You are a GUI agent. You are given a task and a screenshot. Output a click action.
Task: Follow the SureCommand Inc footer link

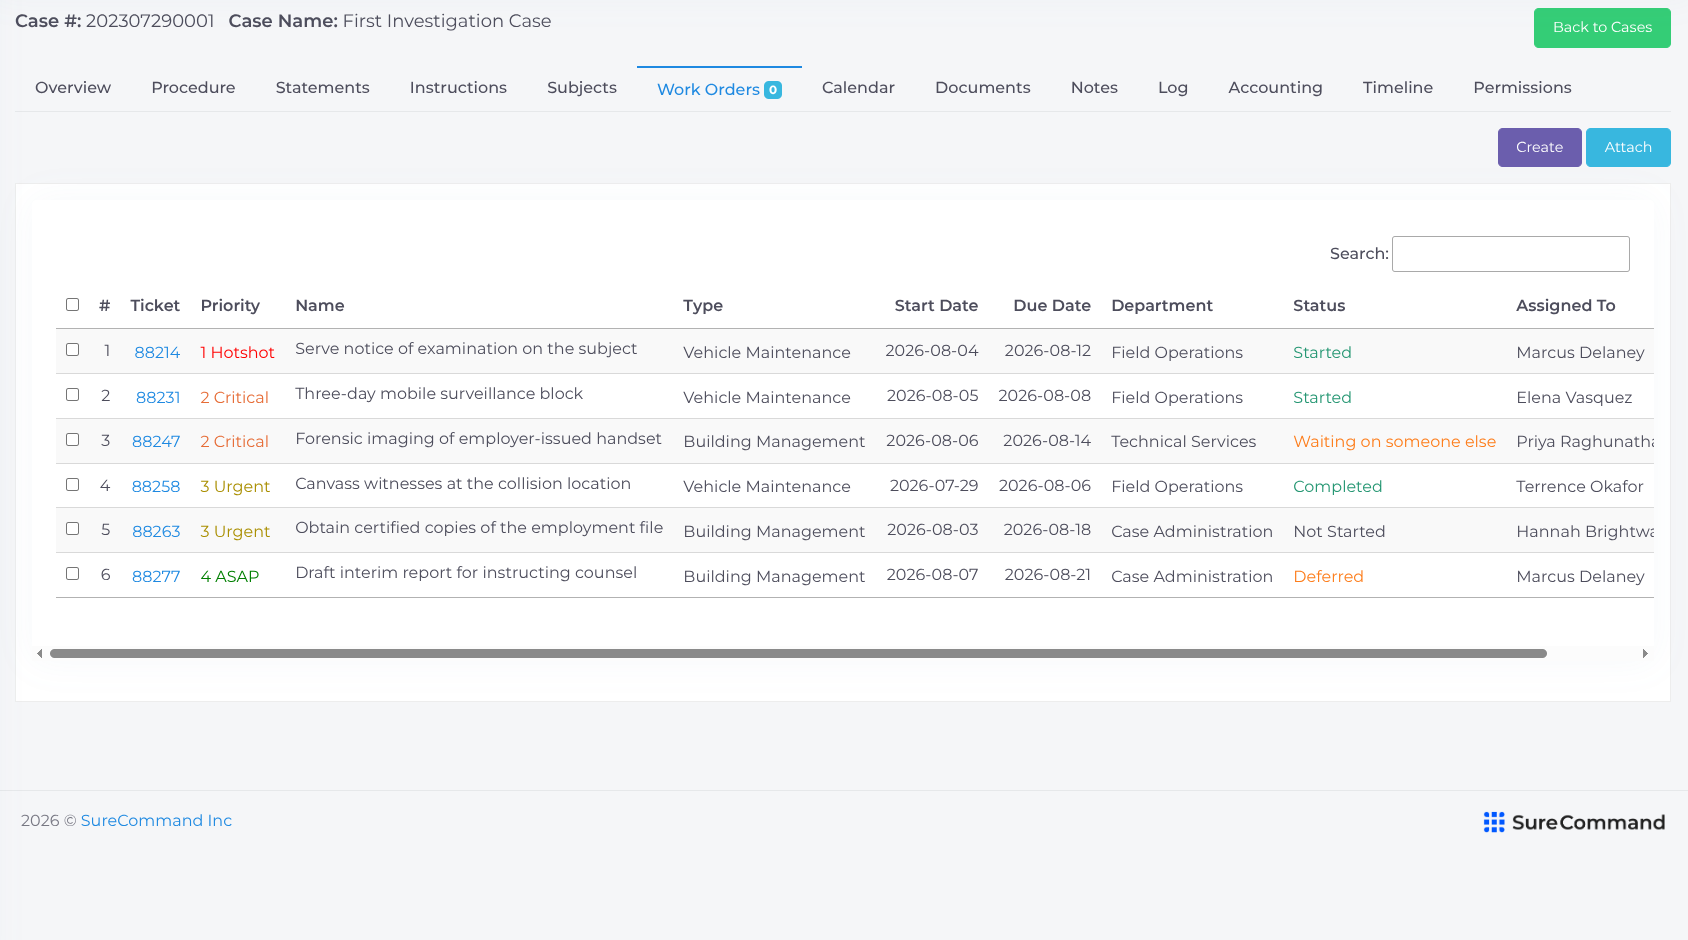pos(156,821)
